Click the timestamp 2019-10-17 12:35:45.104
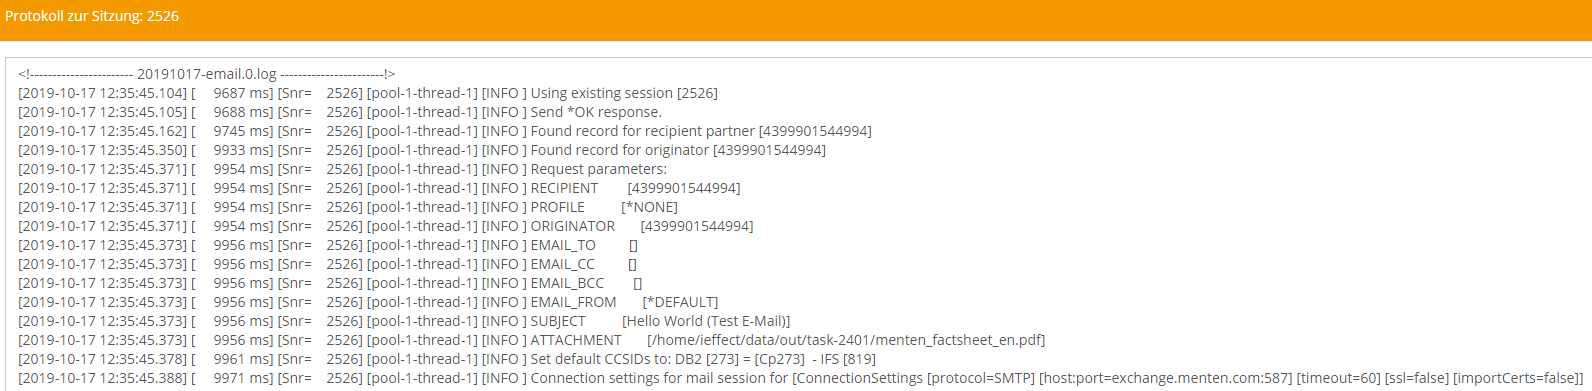 [x=102, y=93]
